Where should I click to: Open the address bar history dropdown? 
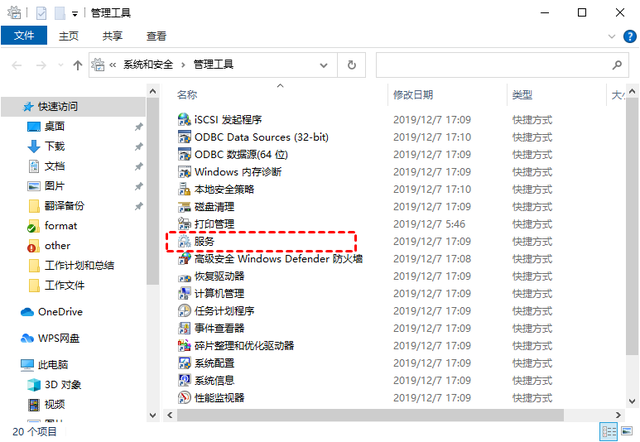click(324, 65)
